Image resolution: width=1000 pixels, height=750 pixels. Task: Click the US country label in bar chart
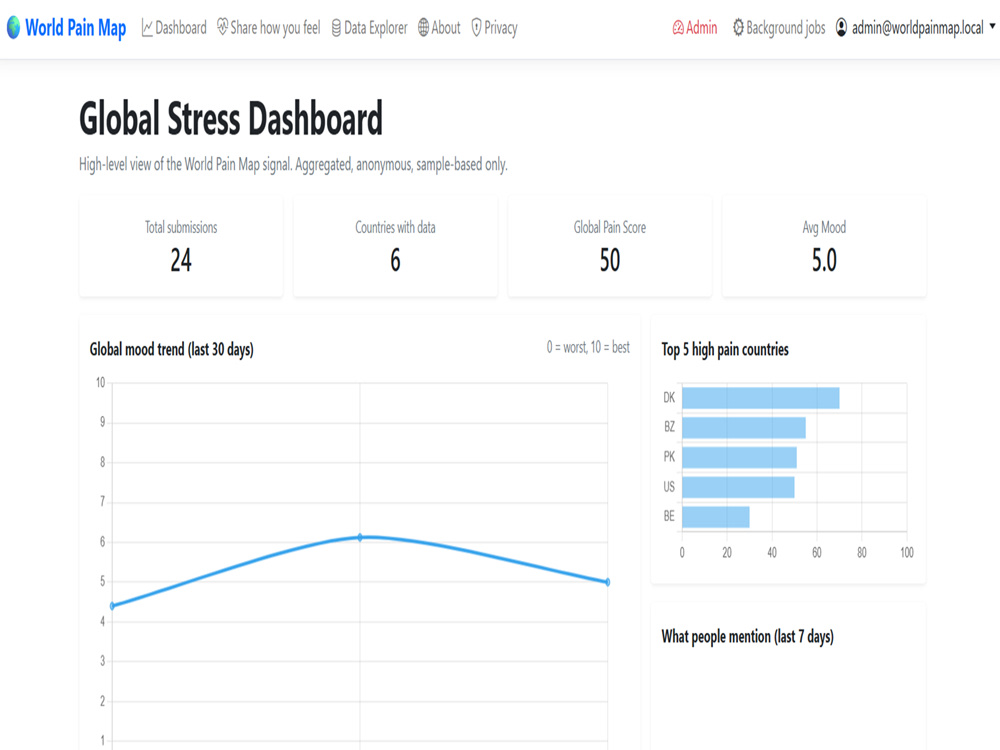(x=669, y=487)
